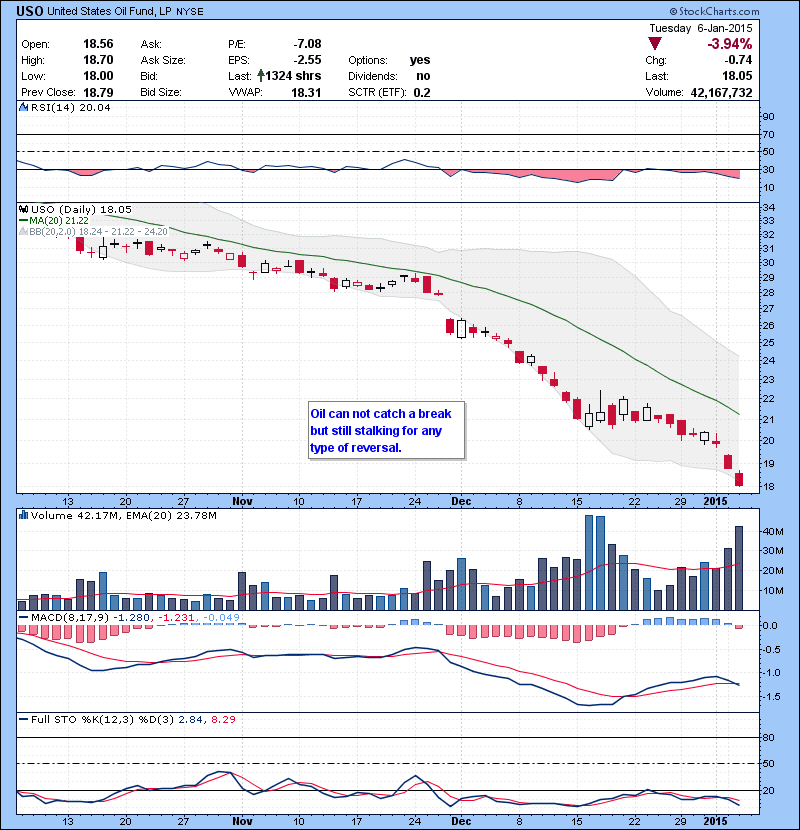Click the blue MACD legend line marker
The image size is (800, 830).
23,617
